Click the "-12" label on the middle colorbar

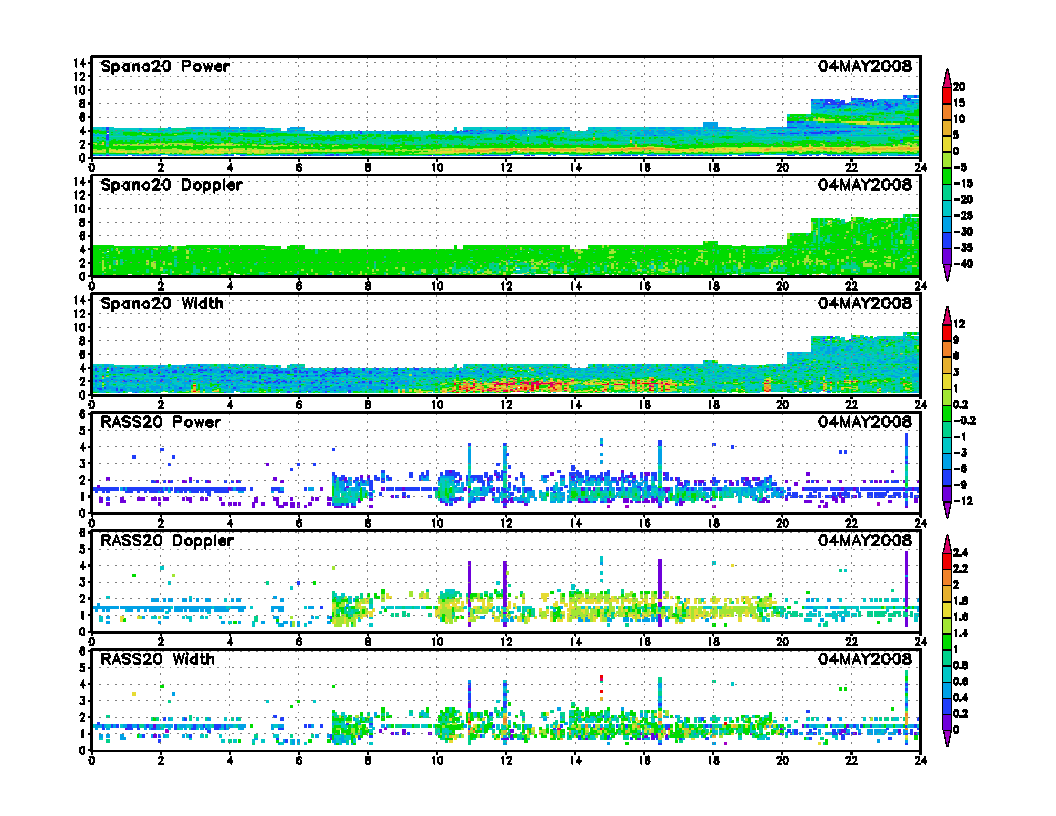click(x=964, y=501)
